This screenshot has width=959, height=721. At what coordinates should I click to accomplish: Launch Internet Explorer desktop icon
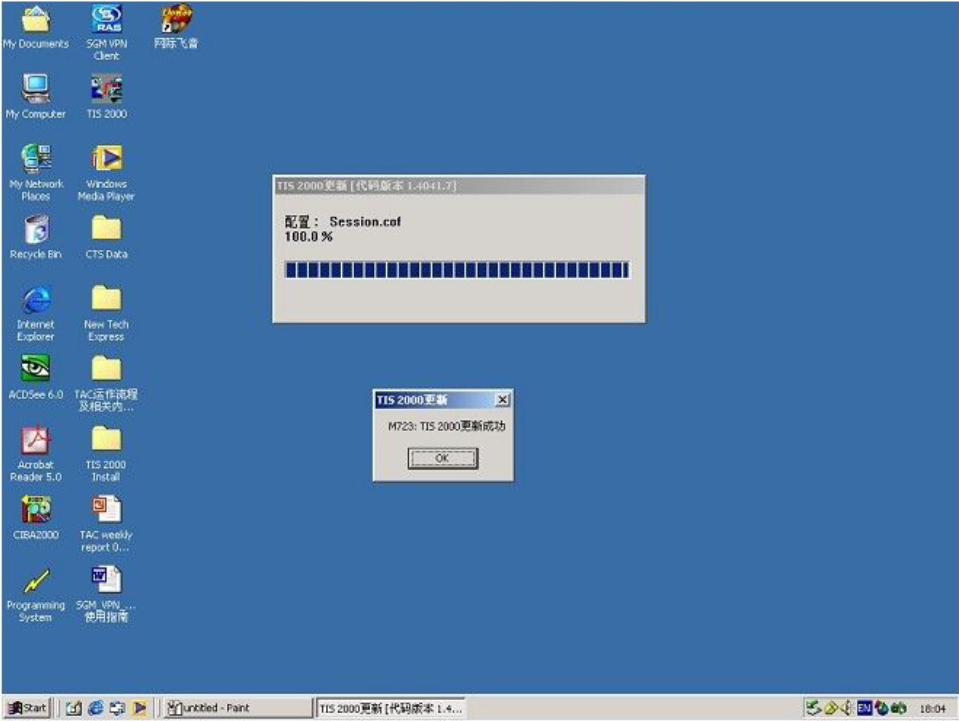(x=35, y=313)
